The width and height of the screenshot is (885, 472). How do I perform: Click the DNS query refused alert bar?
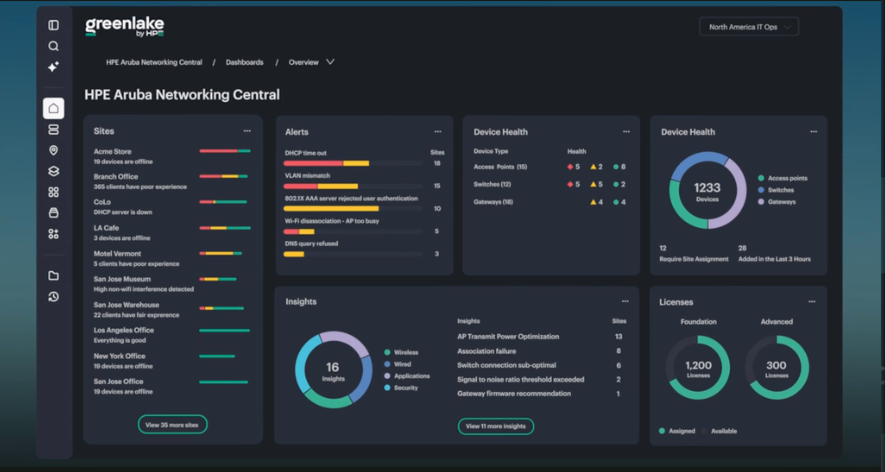[353, 254]
